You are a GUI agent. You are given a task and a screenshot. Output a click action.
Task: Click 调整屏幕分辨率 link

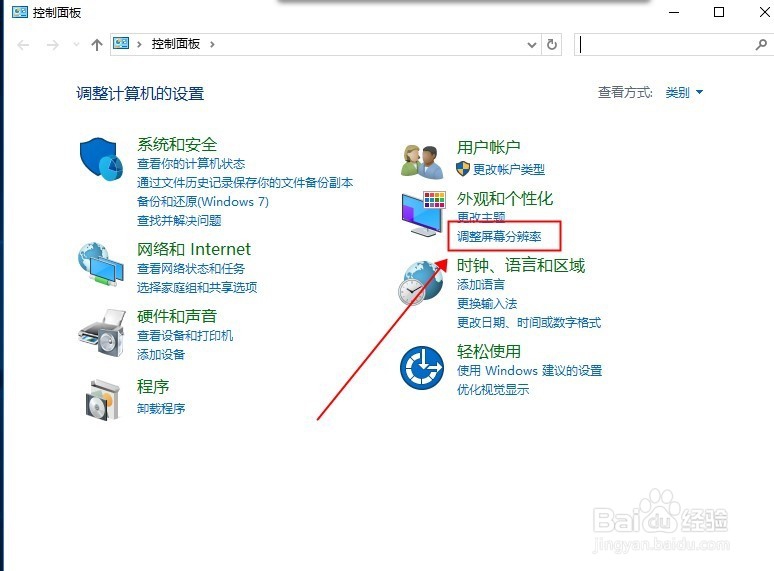[x=499, y=236]
